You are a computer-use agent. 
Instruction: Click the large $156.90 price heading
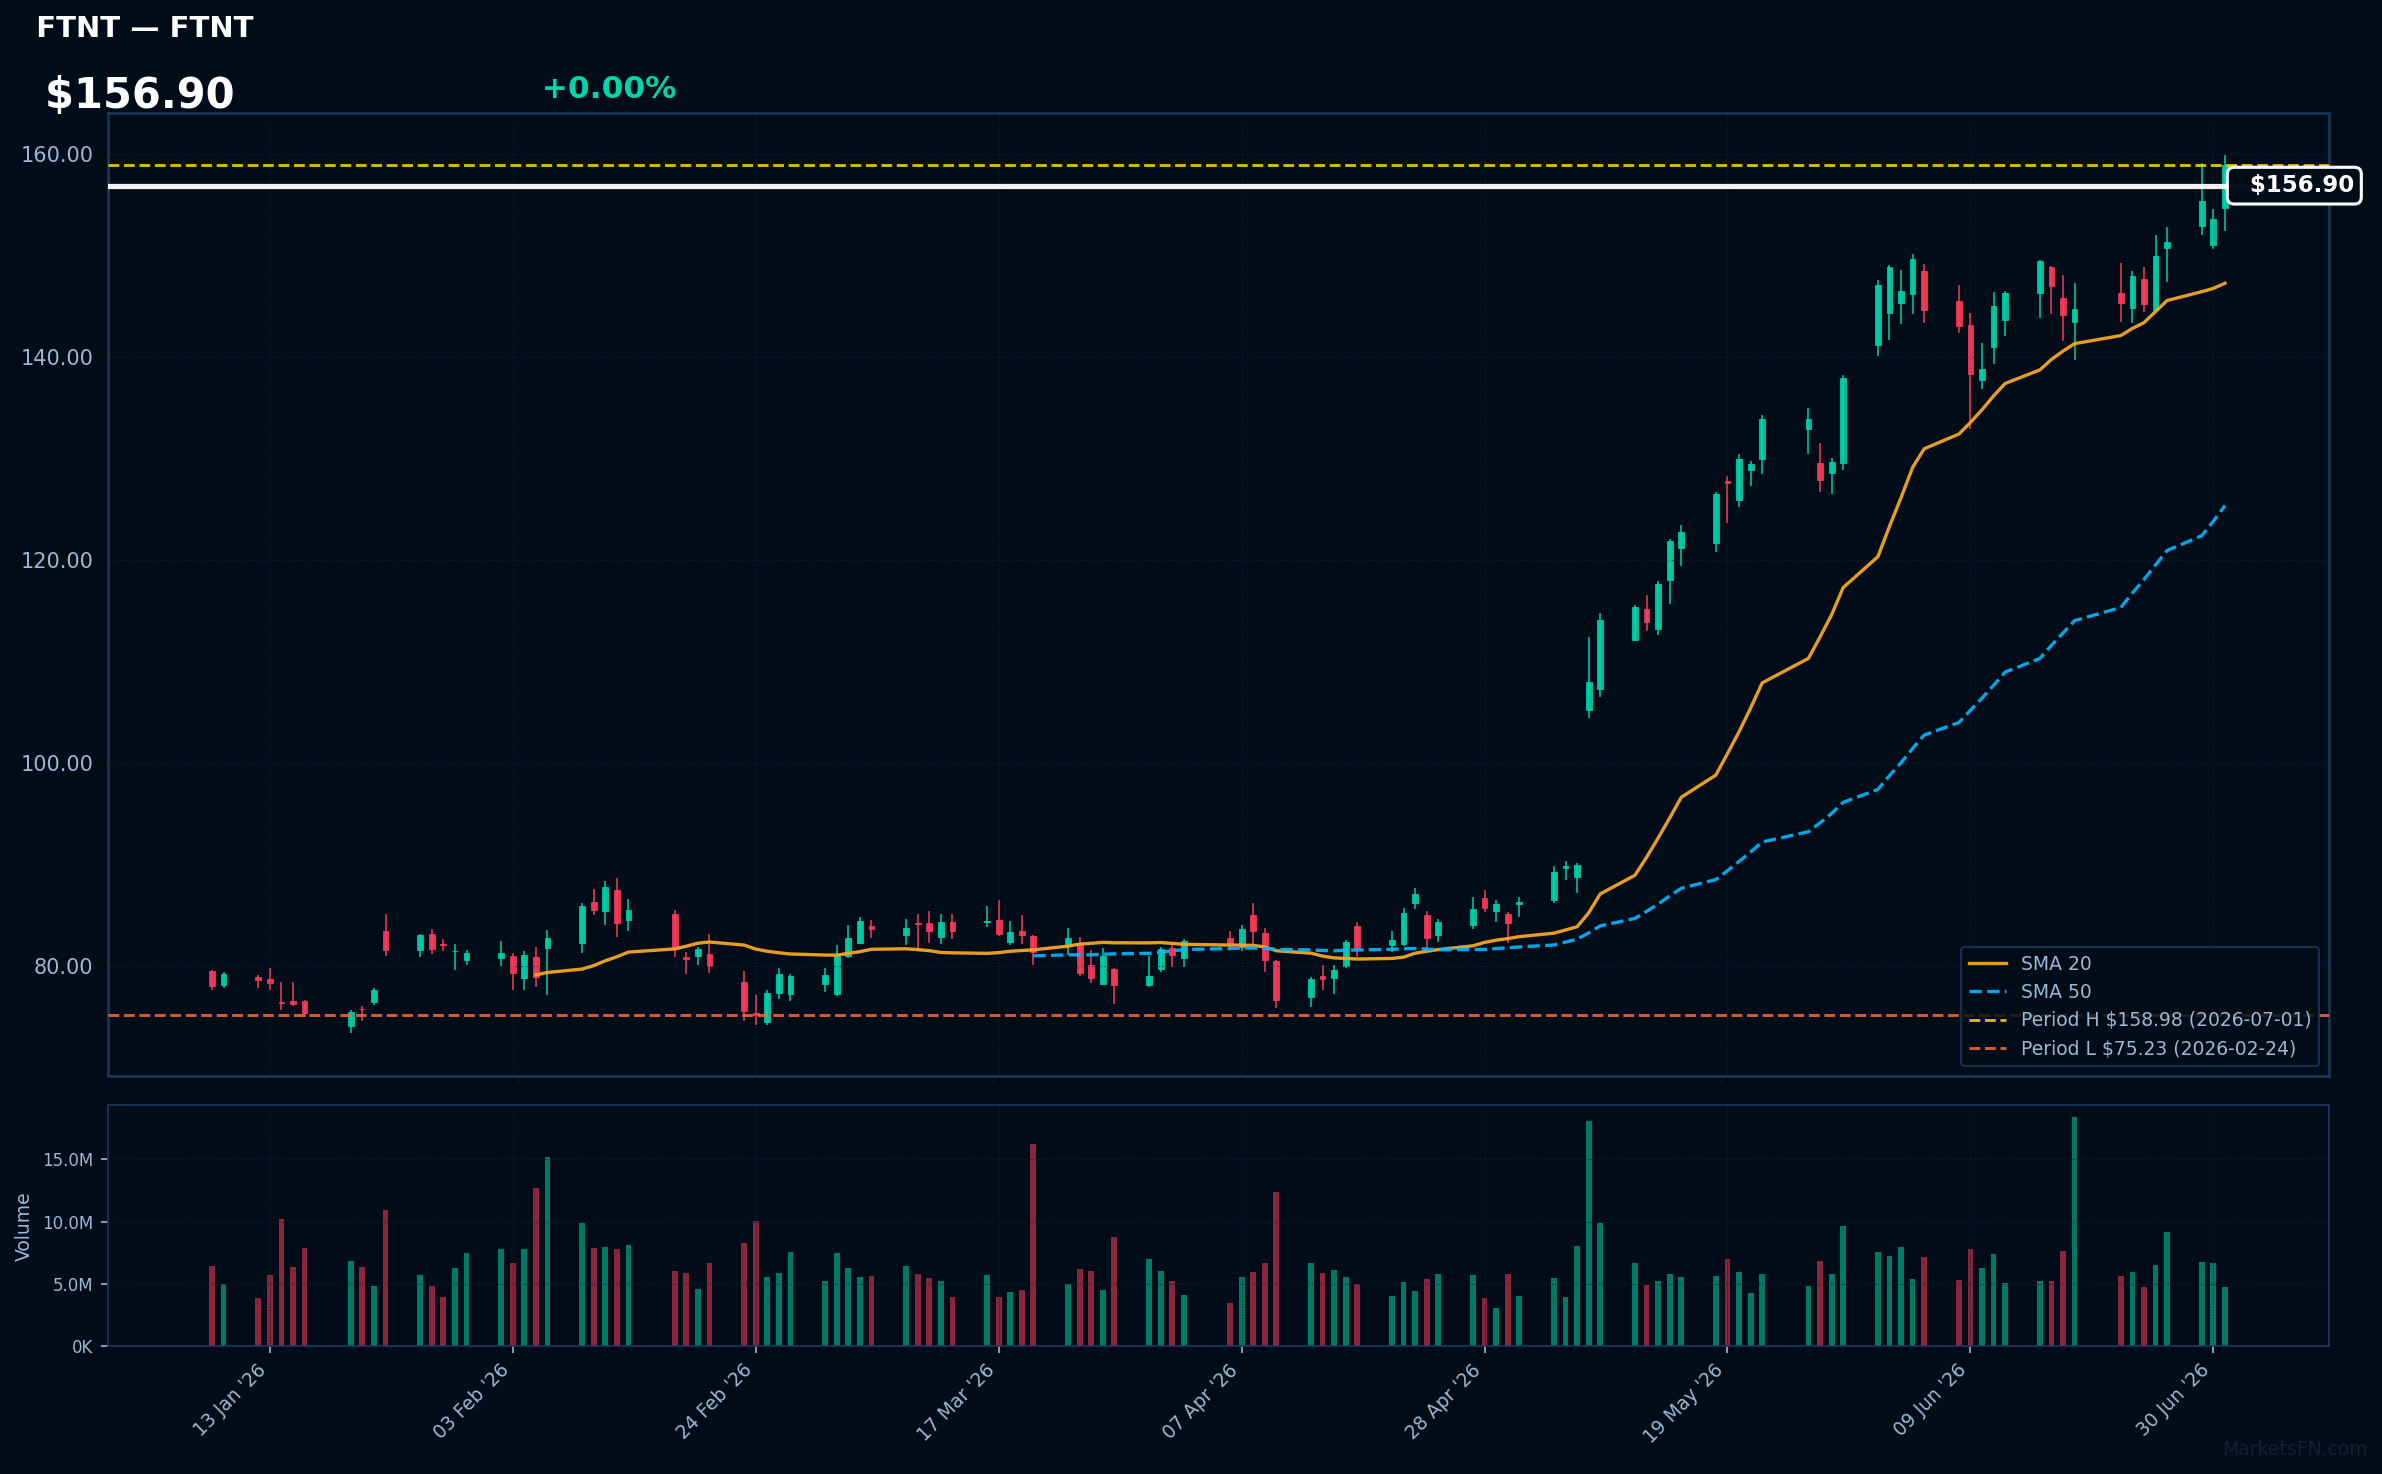click(x=140, y=94)
